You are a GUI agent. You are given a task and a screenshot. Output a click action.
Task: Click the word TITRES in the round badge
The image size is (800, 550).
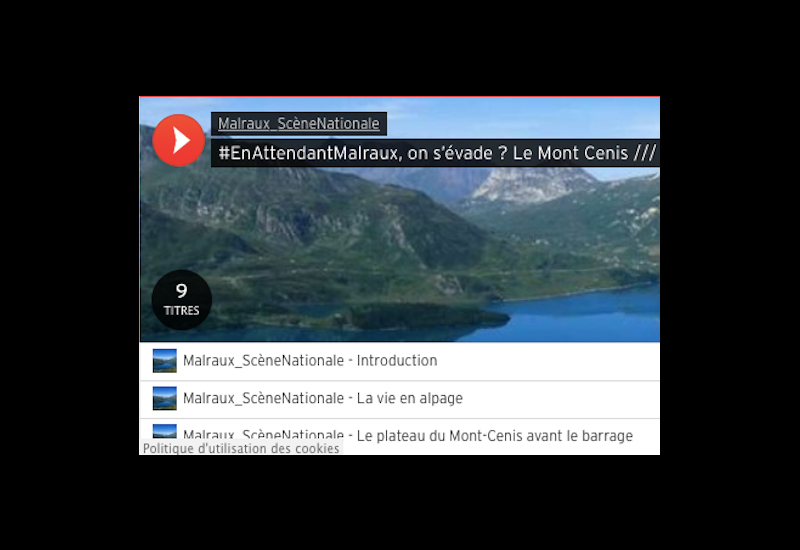point(182,310)
